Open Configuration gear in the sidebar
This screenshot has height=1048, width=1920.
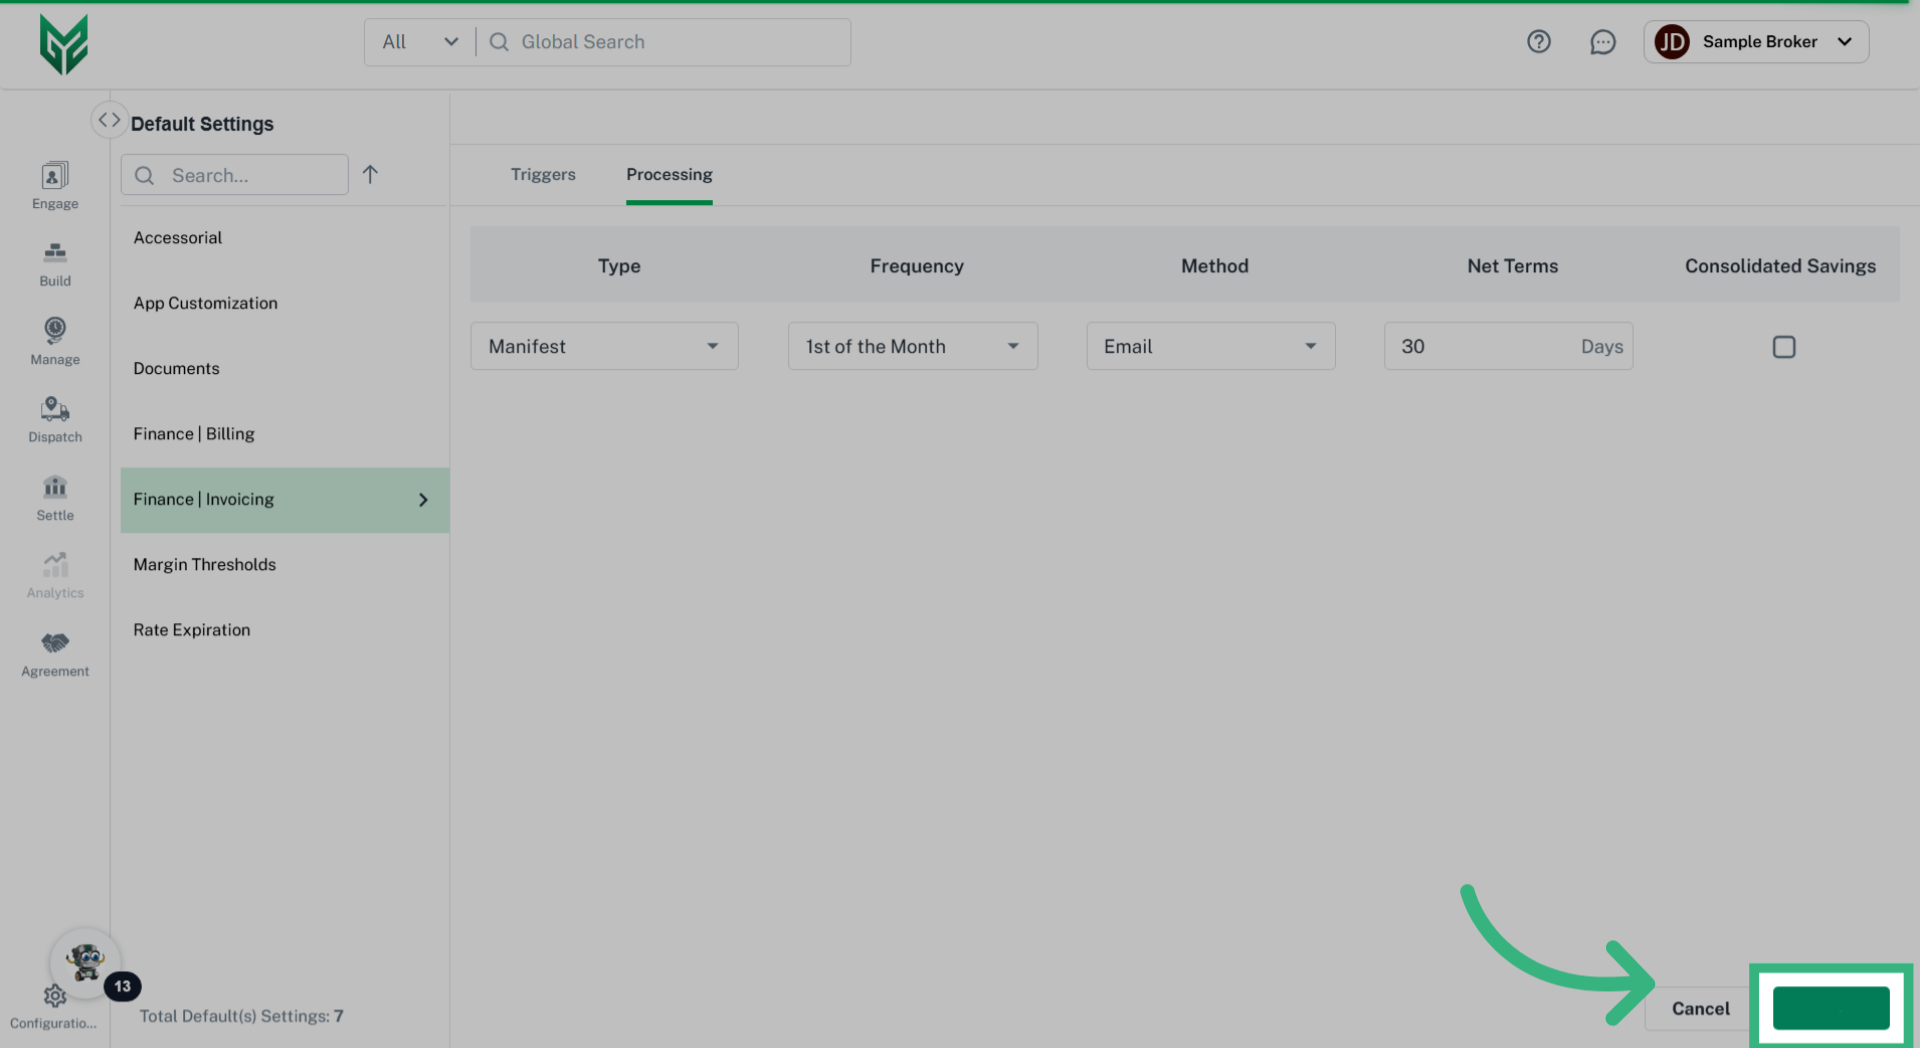(54, 1007)
